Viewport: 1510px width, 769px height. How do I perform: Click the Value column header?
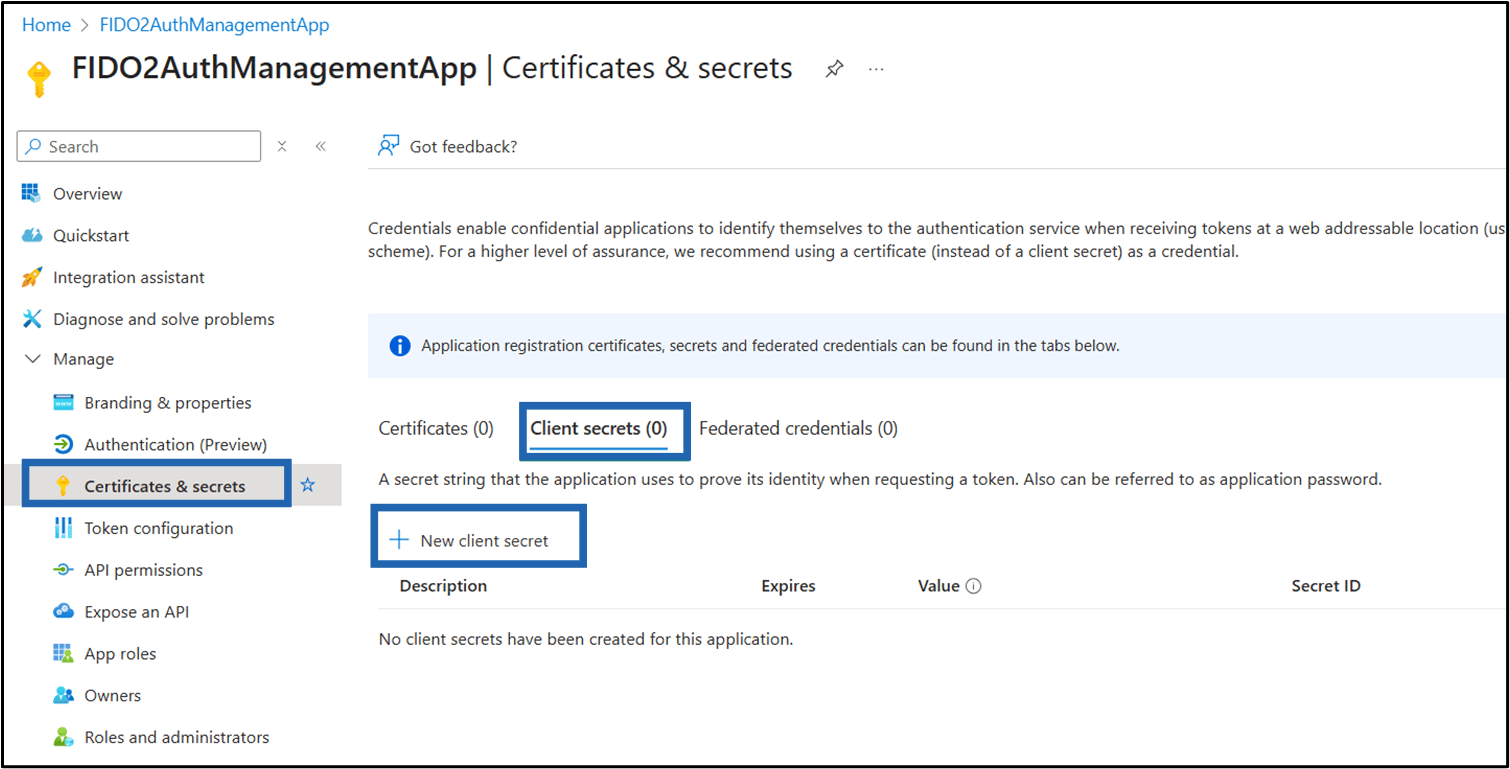(x=938, y=586)
